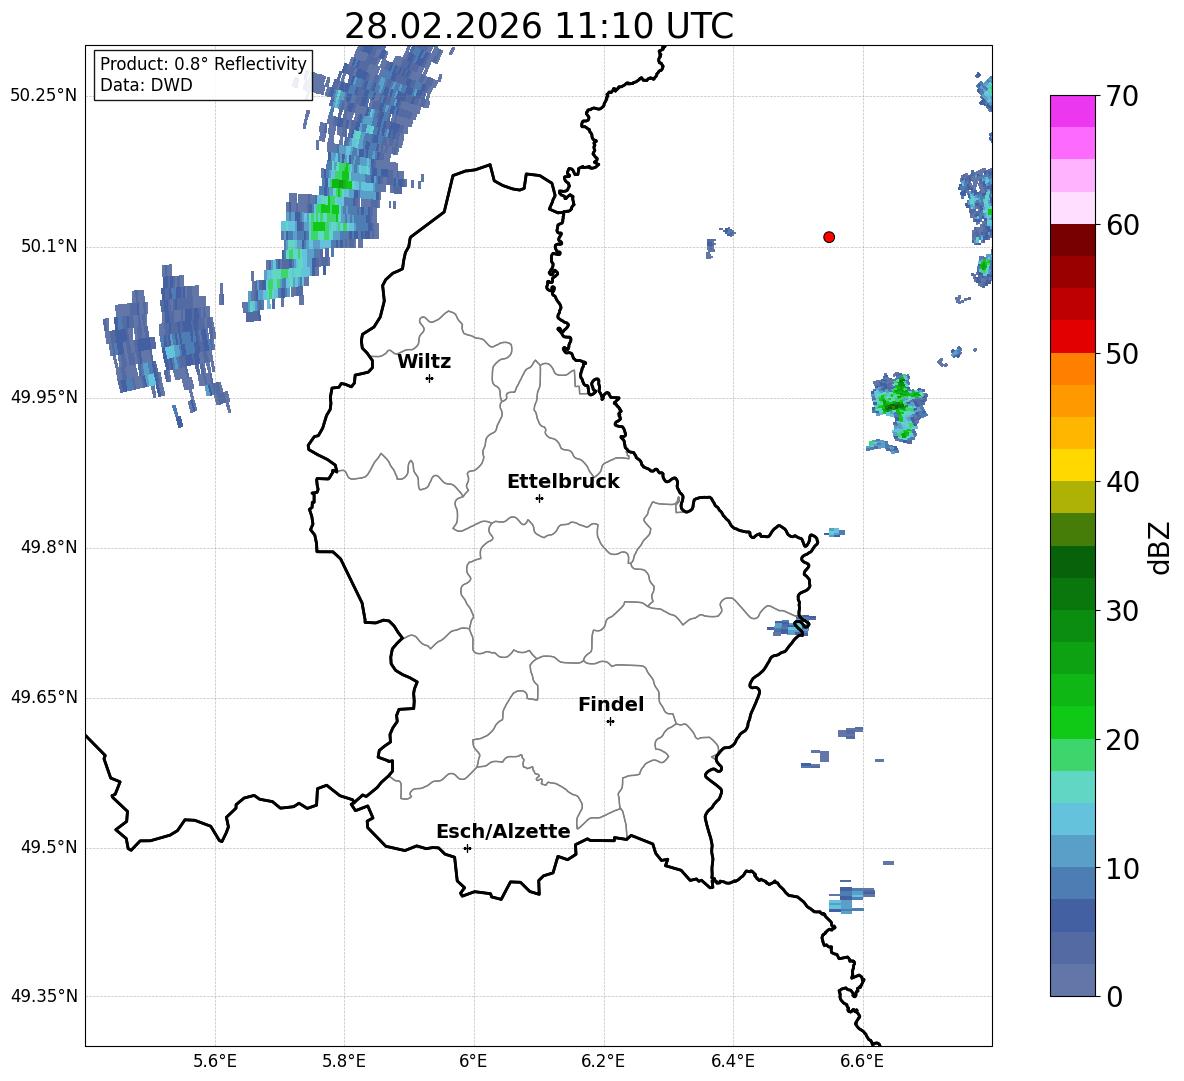Select the Ettelbruck label
Image resolution: width=1184 pixels, height=1081 pixels.
[563, 482]
